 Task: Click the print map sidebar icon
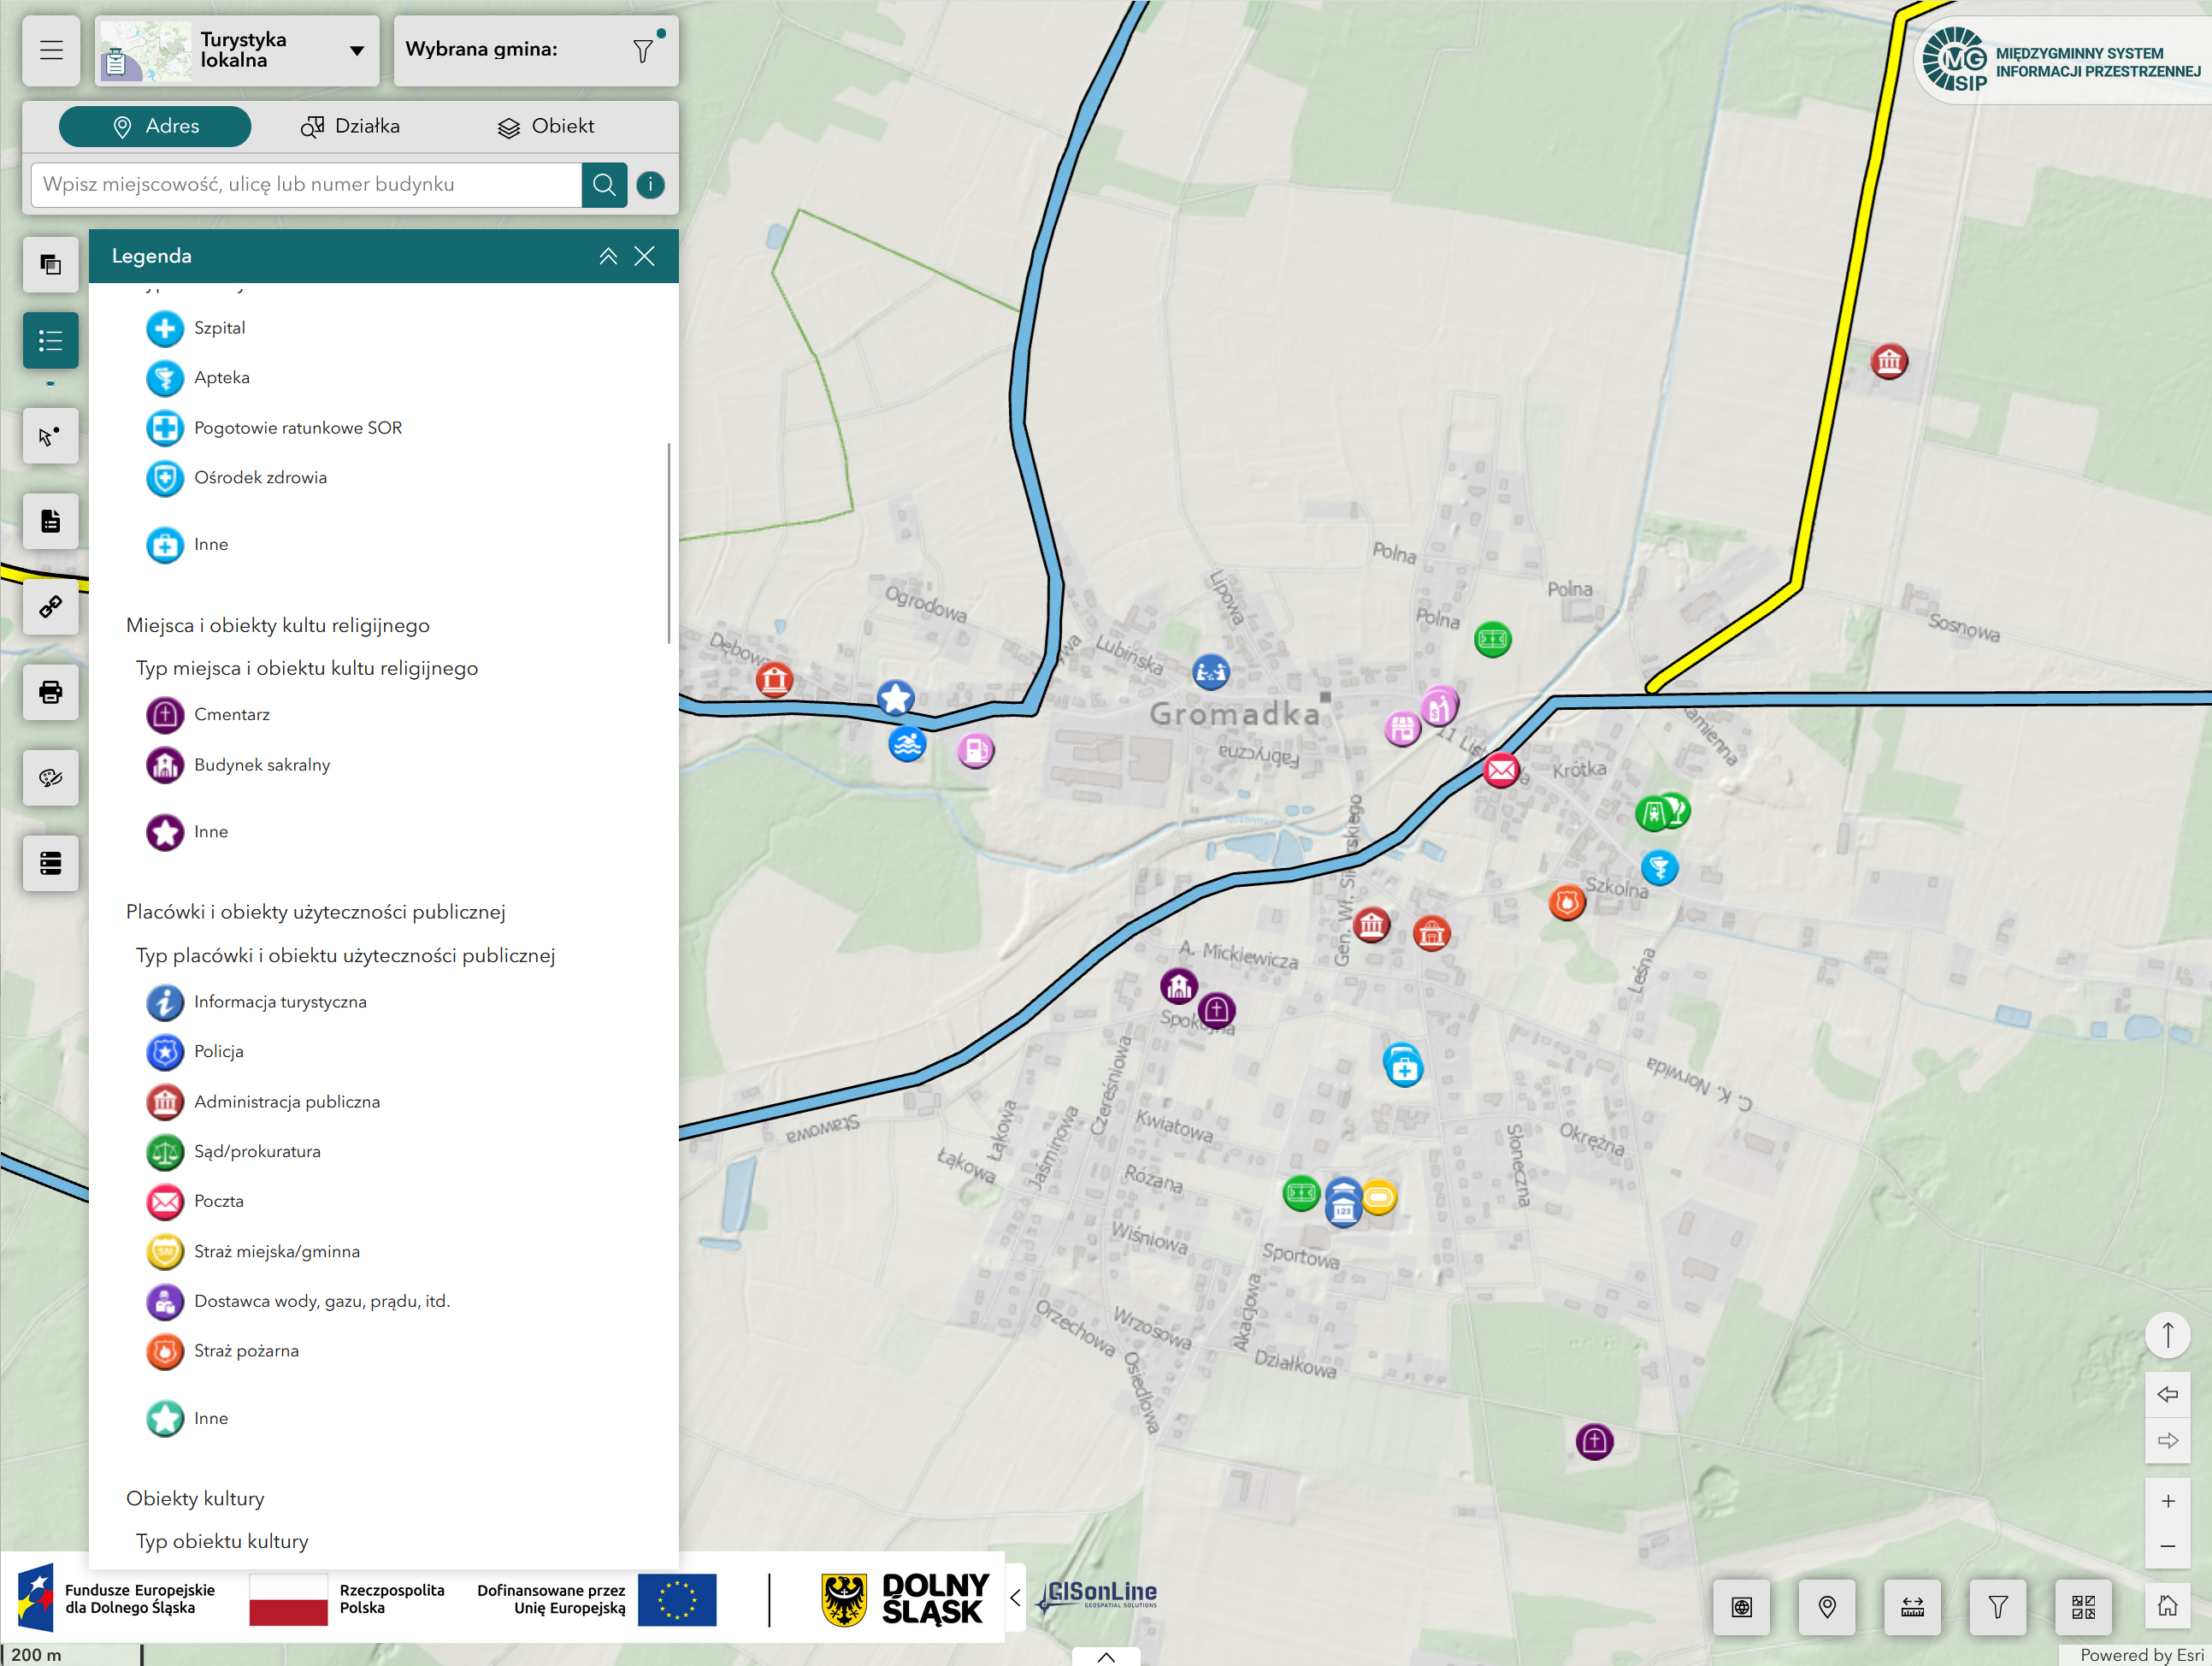tap(51, 692)
